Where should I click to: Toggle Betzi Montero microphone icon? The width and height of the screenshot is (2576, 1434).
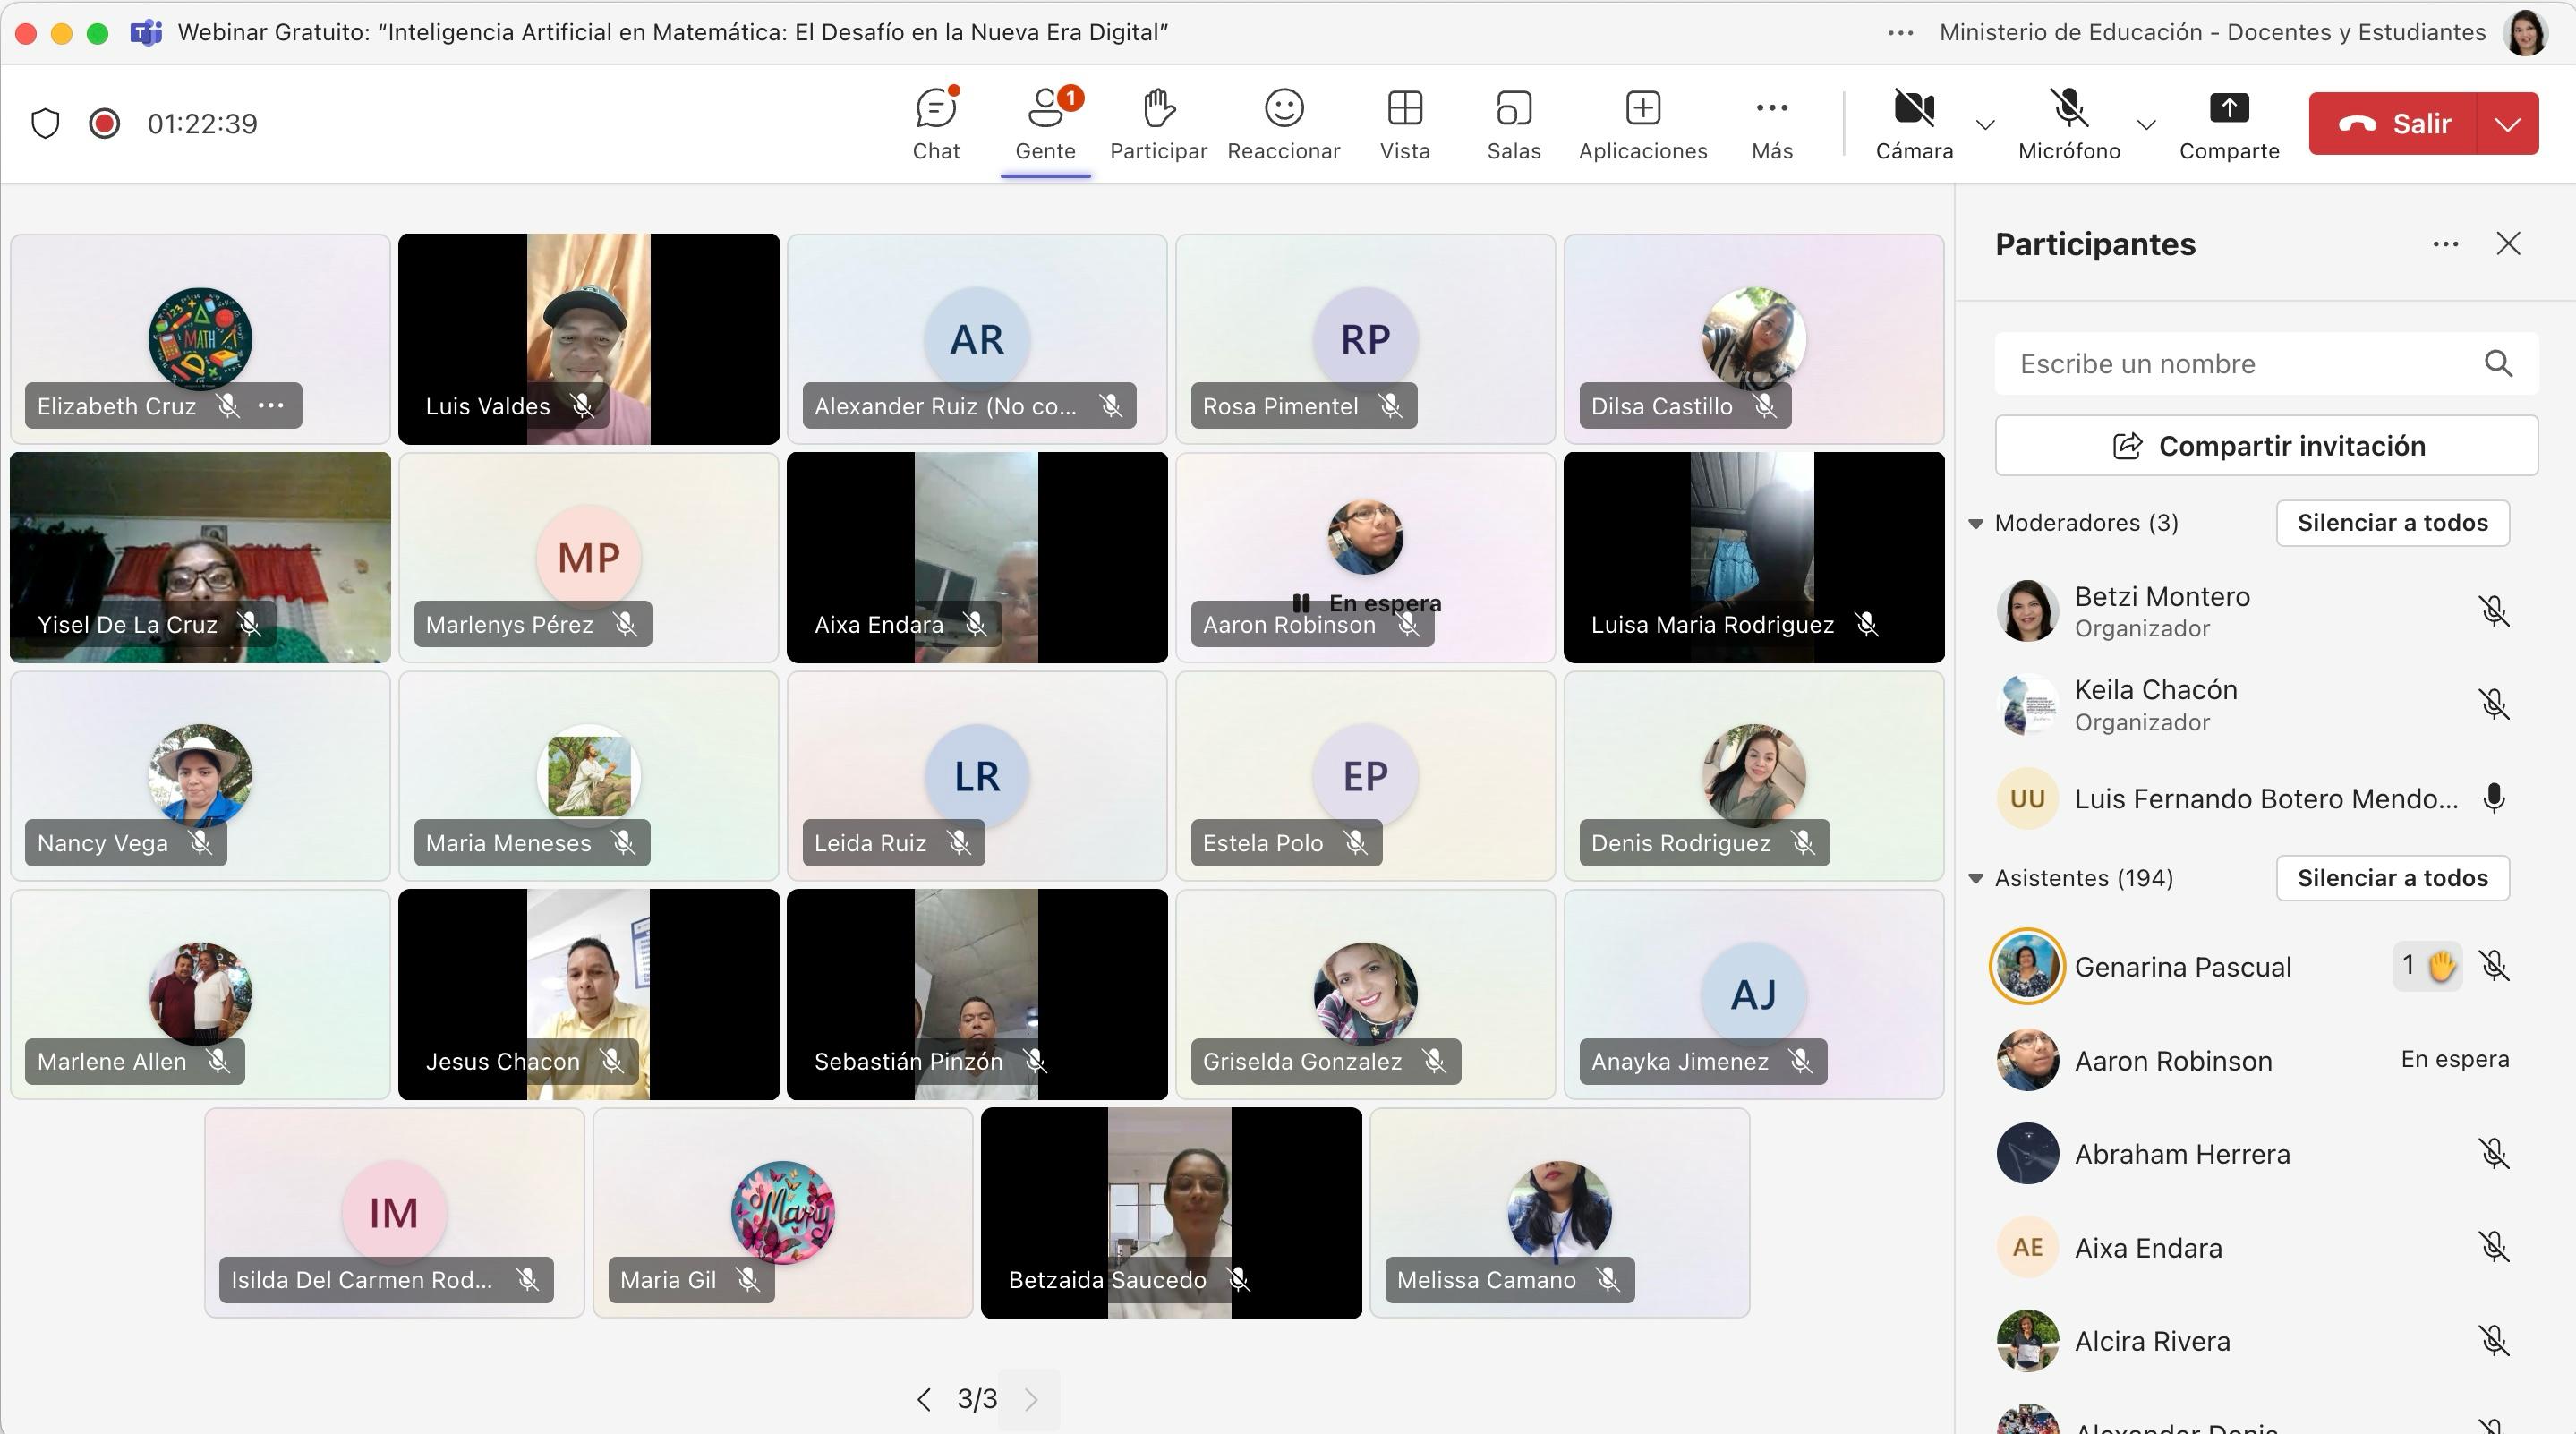[2494, 610]
